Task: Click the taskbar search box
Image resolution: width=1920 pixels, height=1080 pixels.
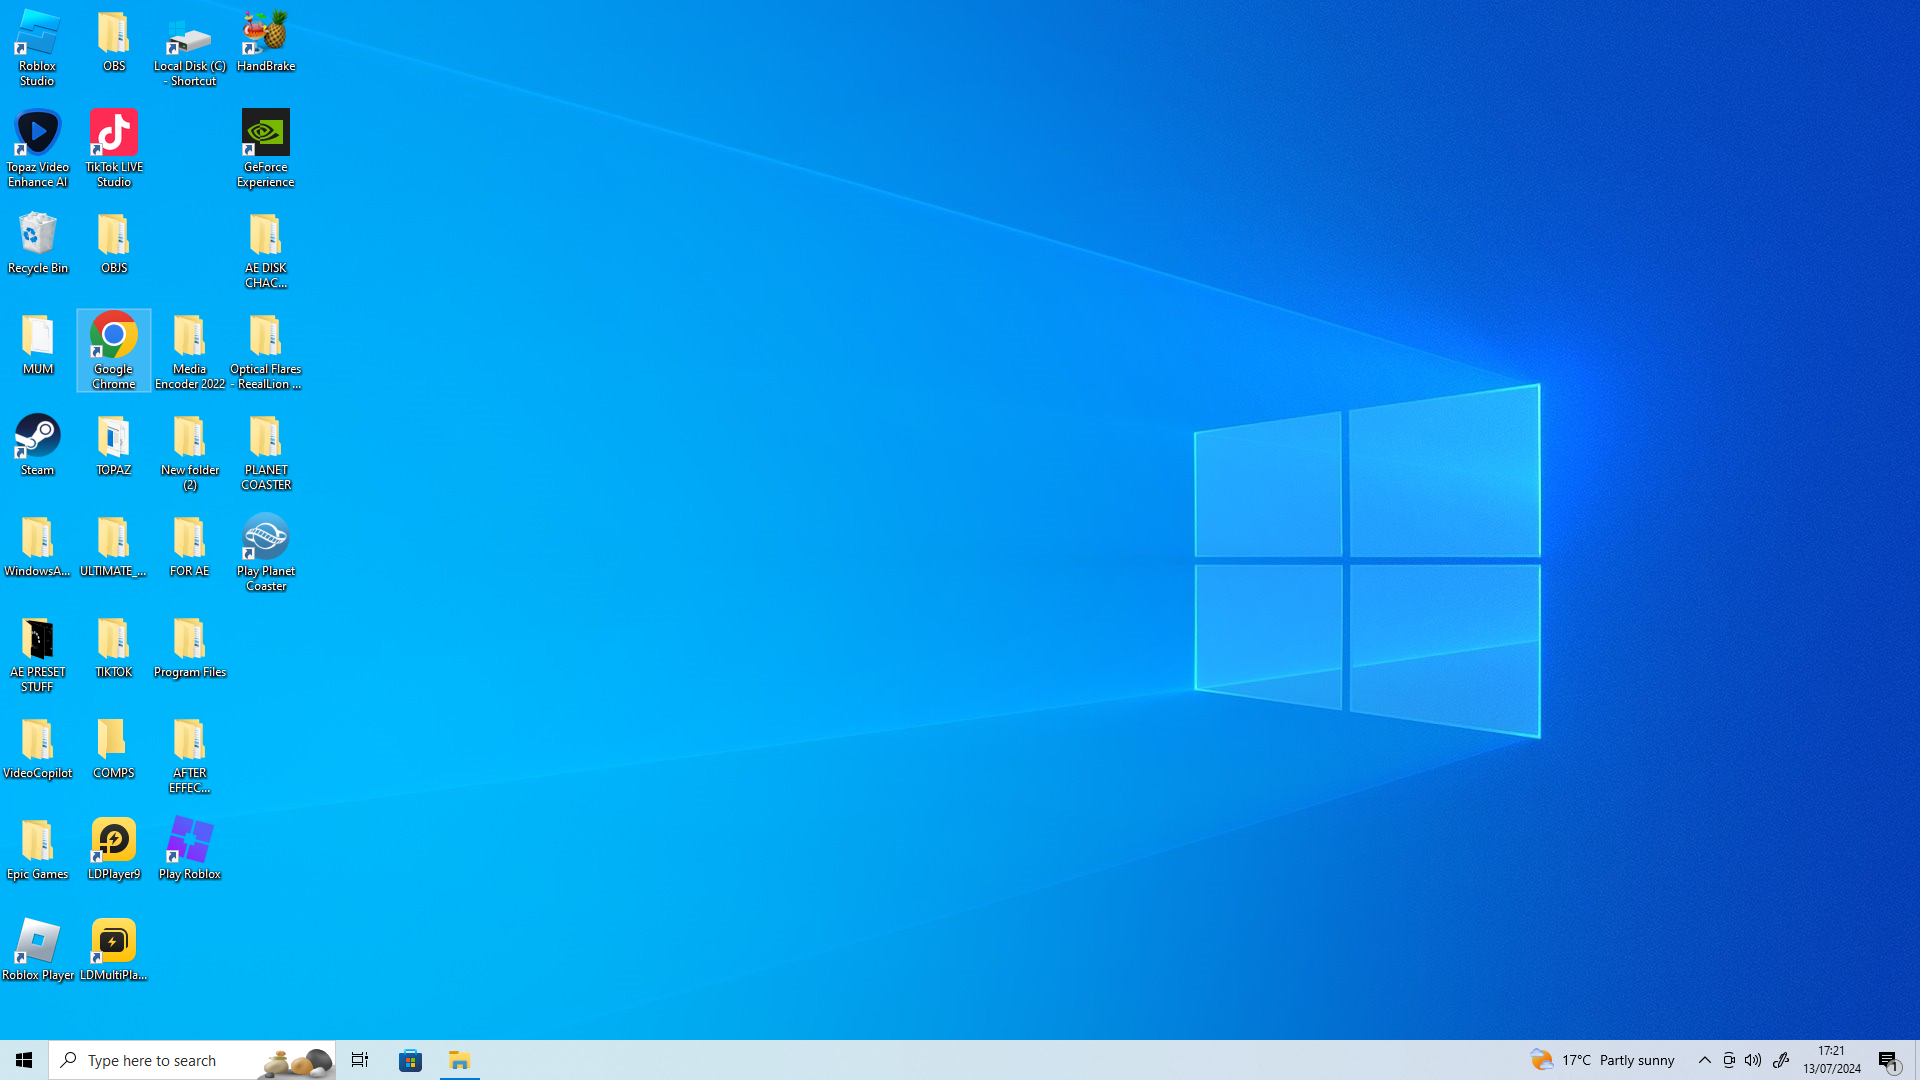Action: tap(160, 1060)
